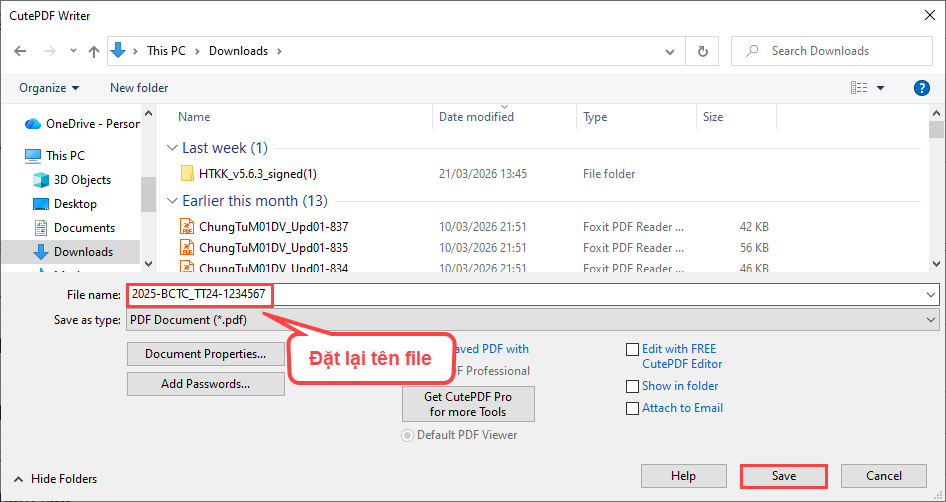Open Desktop in navigation pane
This screenshot has width=946, height=502.
[x=65, y=204]
